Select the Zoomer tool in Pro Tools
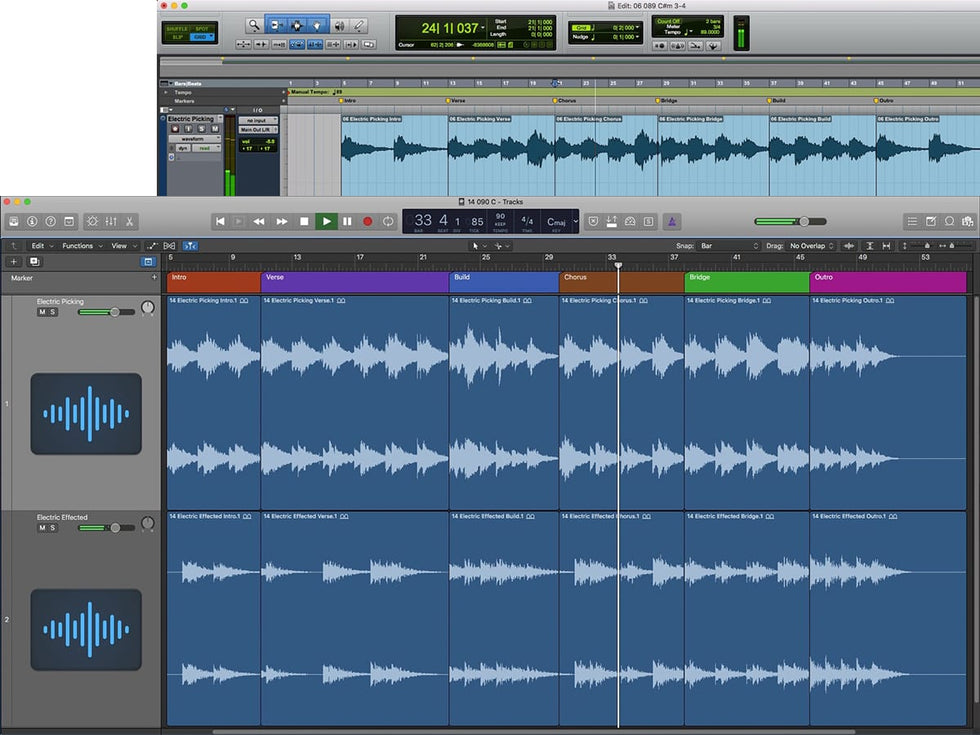This screenshot has height=735, width=980. pyautogui.click(x=255, y=25)
